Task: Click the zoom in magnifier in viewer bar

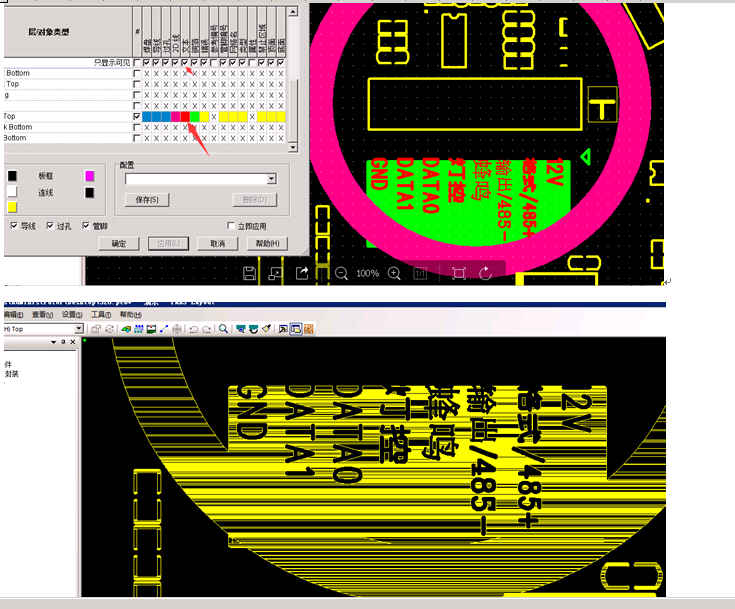Action: [394, 273]
